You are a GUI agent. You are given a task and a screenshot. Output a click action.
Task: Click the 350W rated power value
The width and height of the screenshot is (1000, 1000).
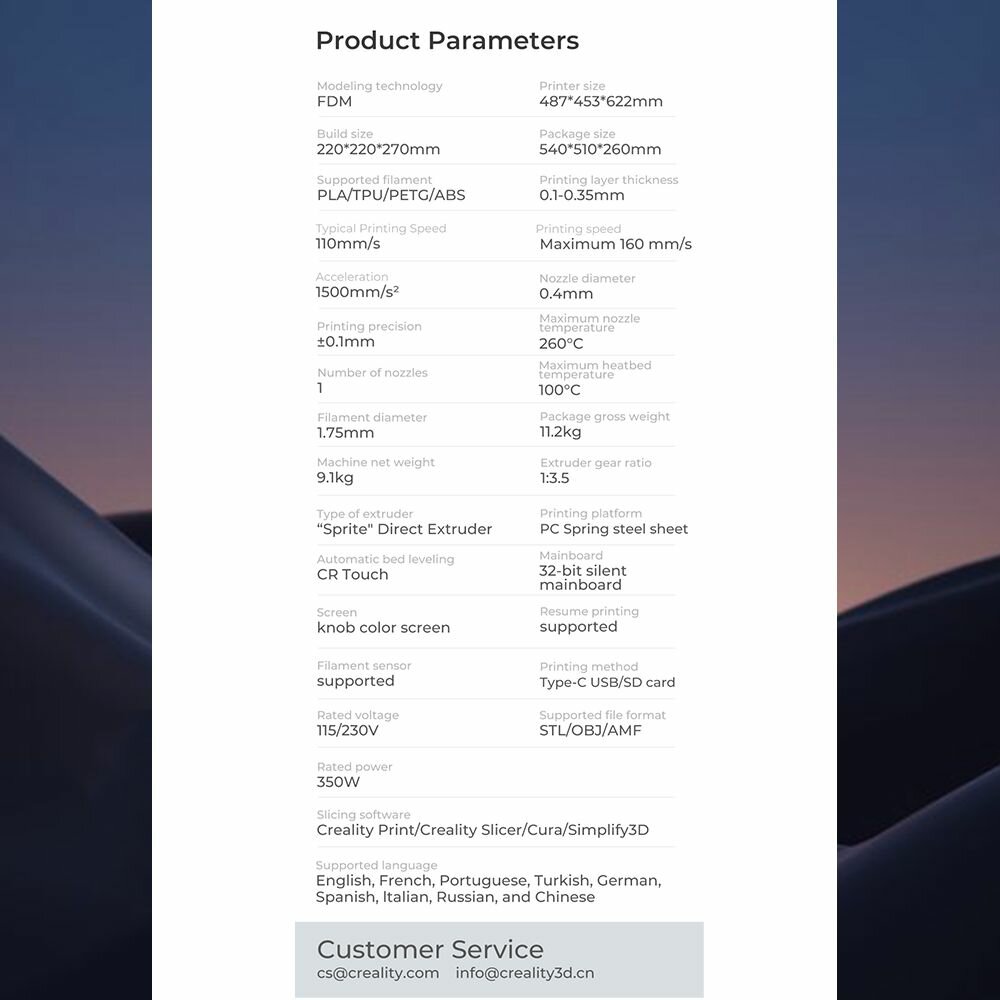point(338,783)
